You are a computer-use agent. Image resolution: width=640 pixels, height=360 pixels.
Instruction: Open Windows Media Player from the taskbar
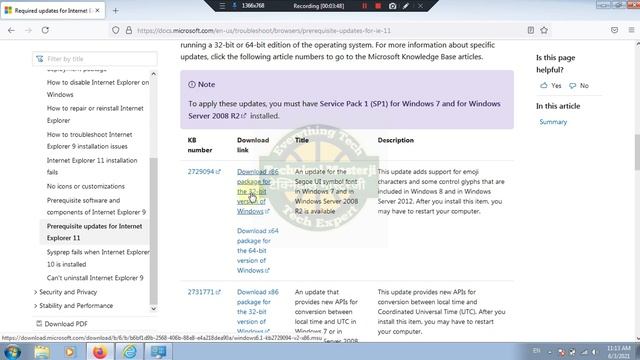(x=69, y=352)
